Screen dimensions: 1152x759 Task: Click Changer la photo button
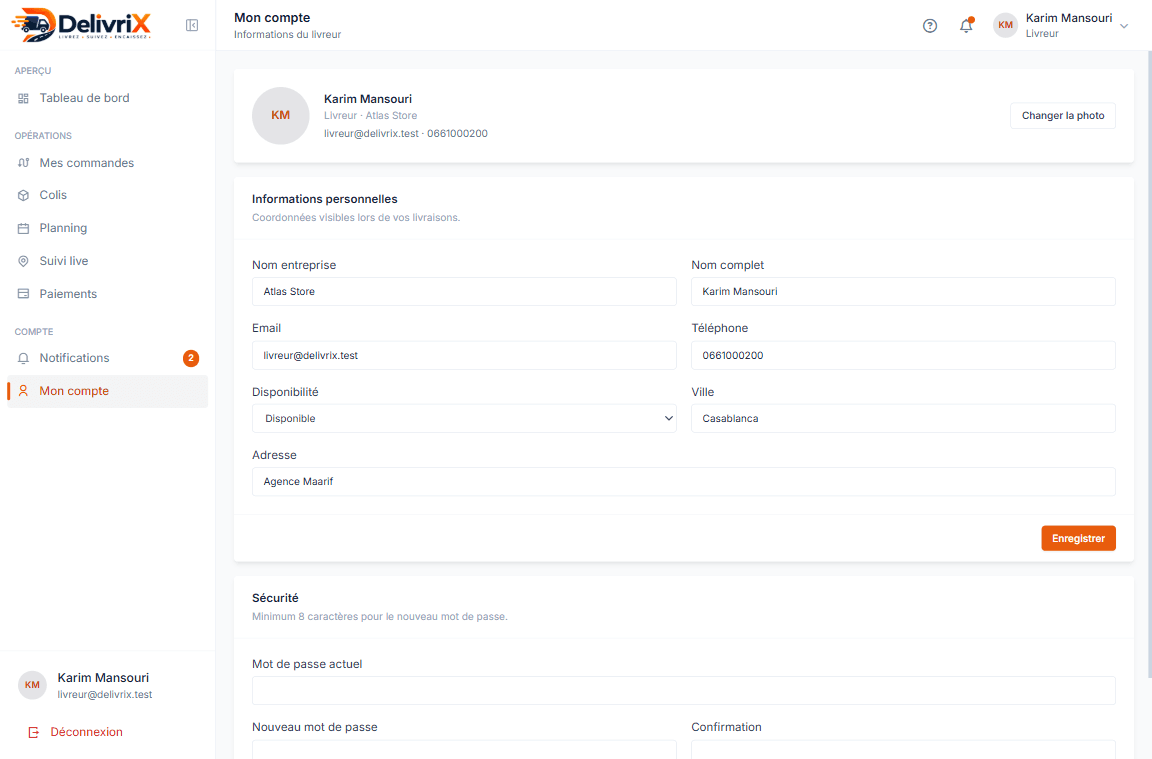click(x=1063, y=115)
